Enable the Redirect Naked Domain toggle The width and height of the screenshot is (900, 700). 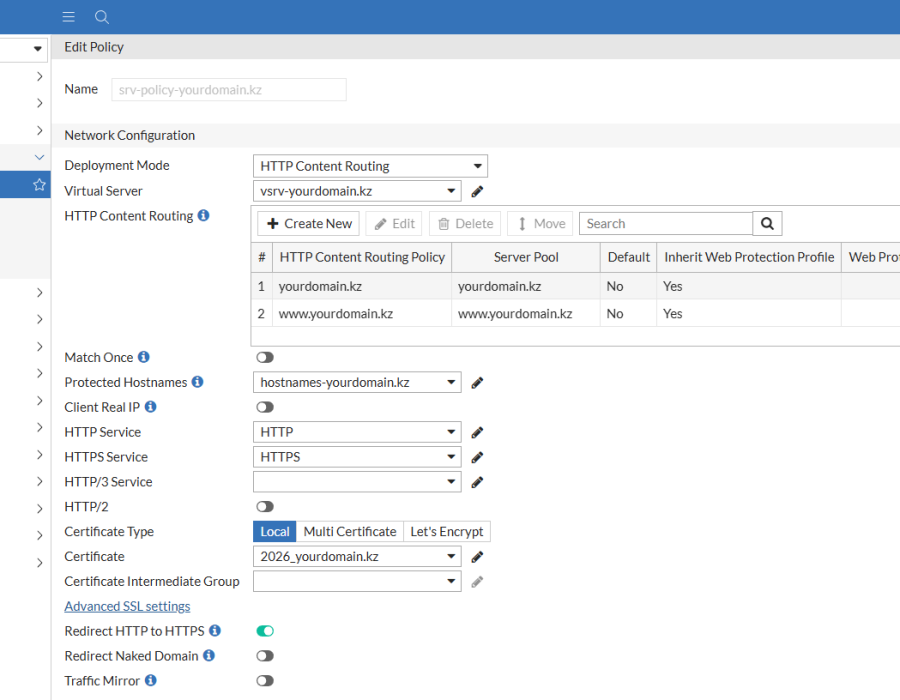point(265,656)
